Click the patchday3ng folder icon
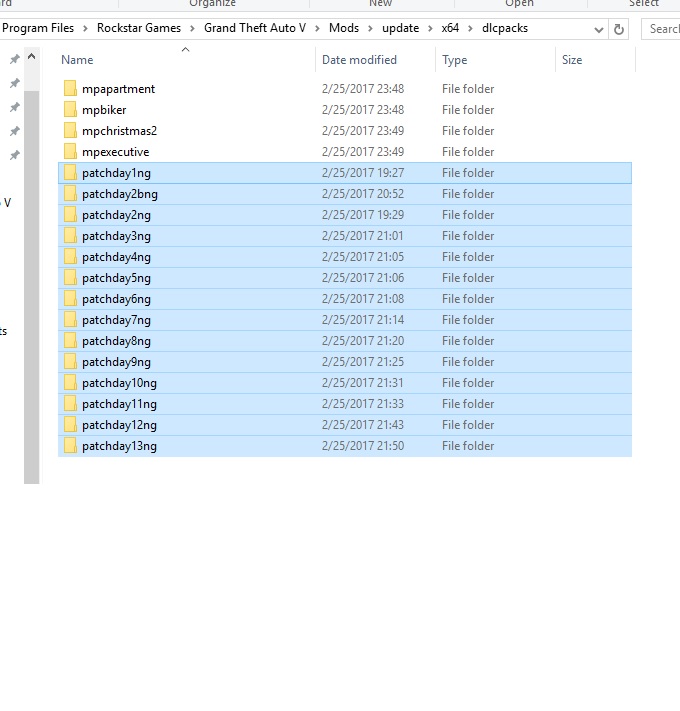The width and height of the screenshot is (680, 711). [70, 235]
